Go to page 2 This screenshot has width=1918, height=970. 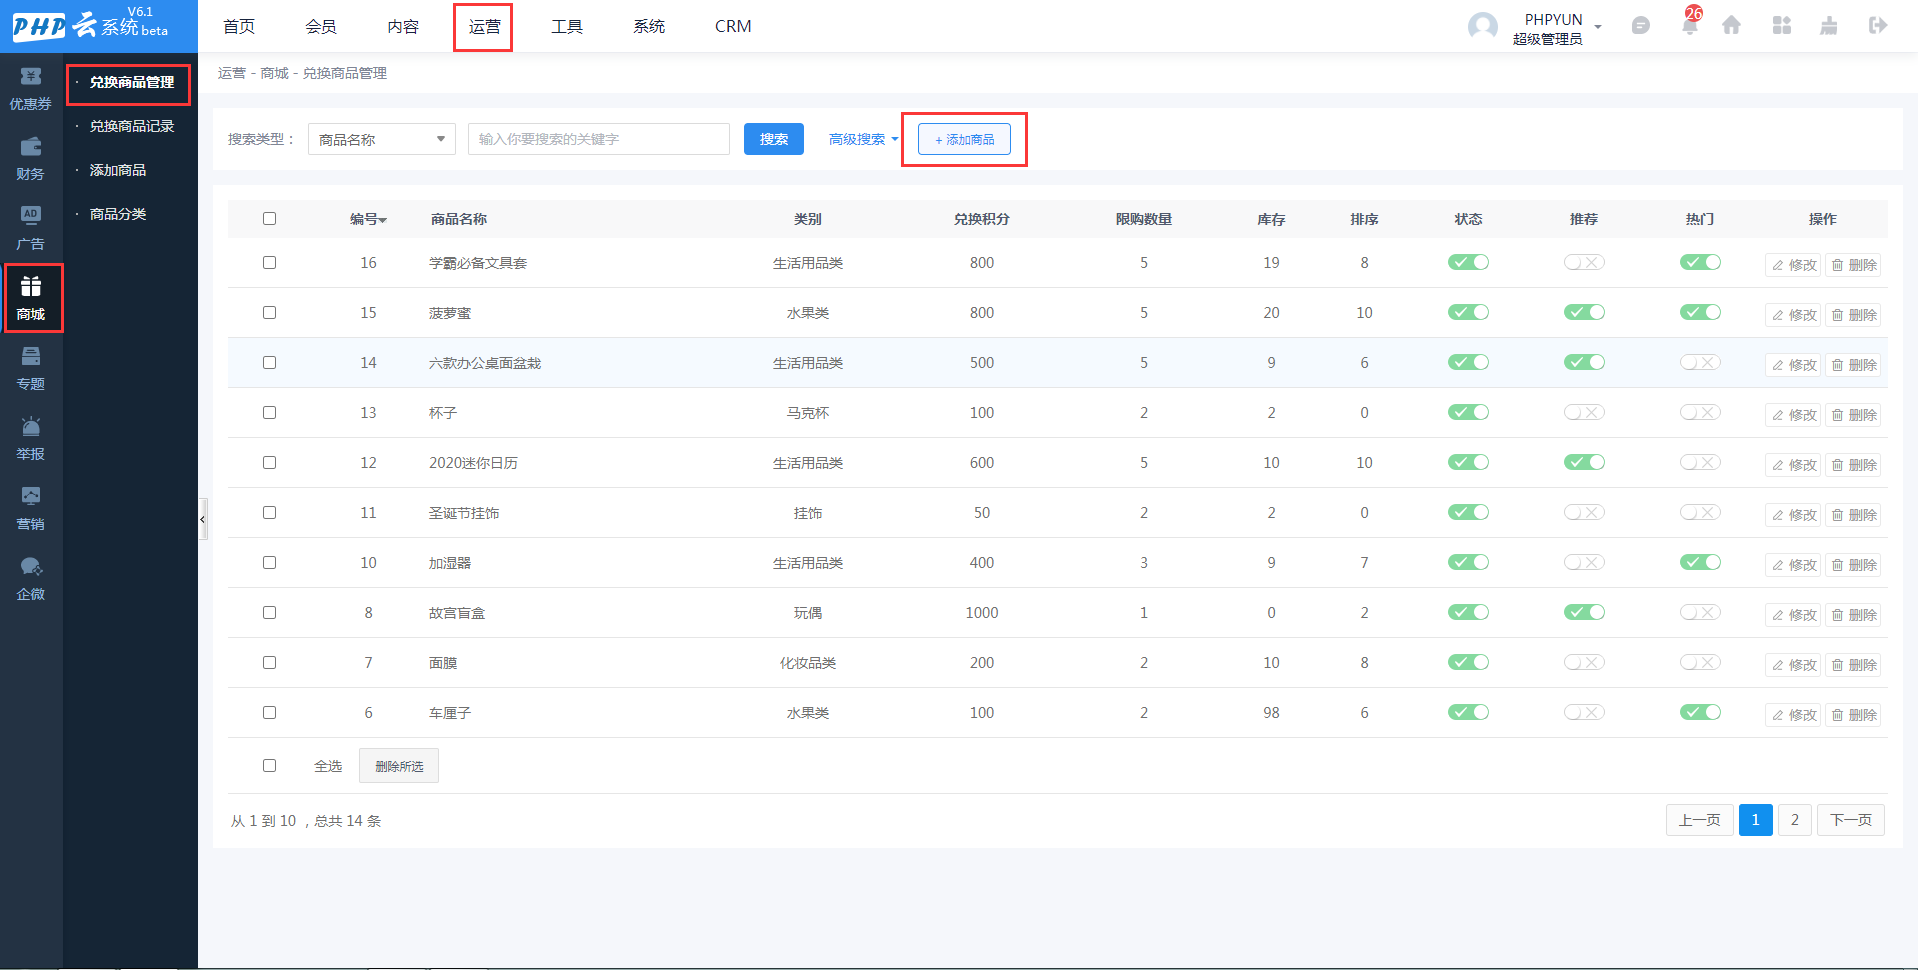point(1795,820)
